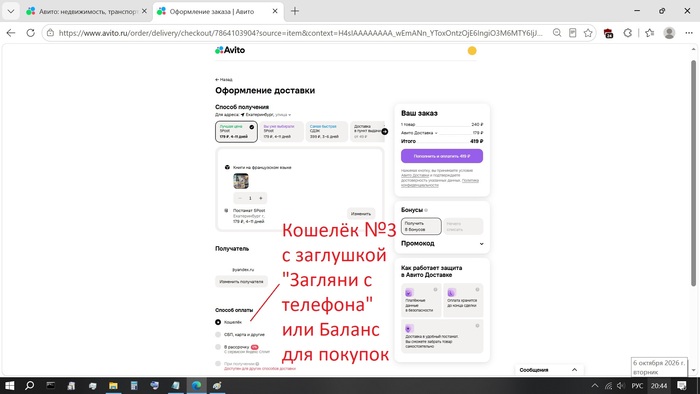The width and height of the screenshot is (700, 394).
Task: Select the Вы уже выбирали 5Post option
Action: pos(282,132)
